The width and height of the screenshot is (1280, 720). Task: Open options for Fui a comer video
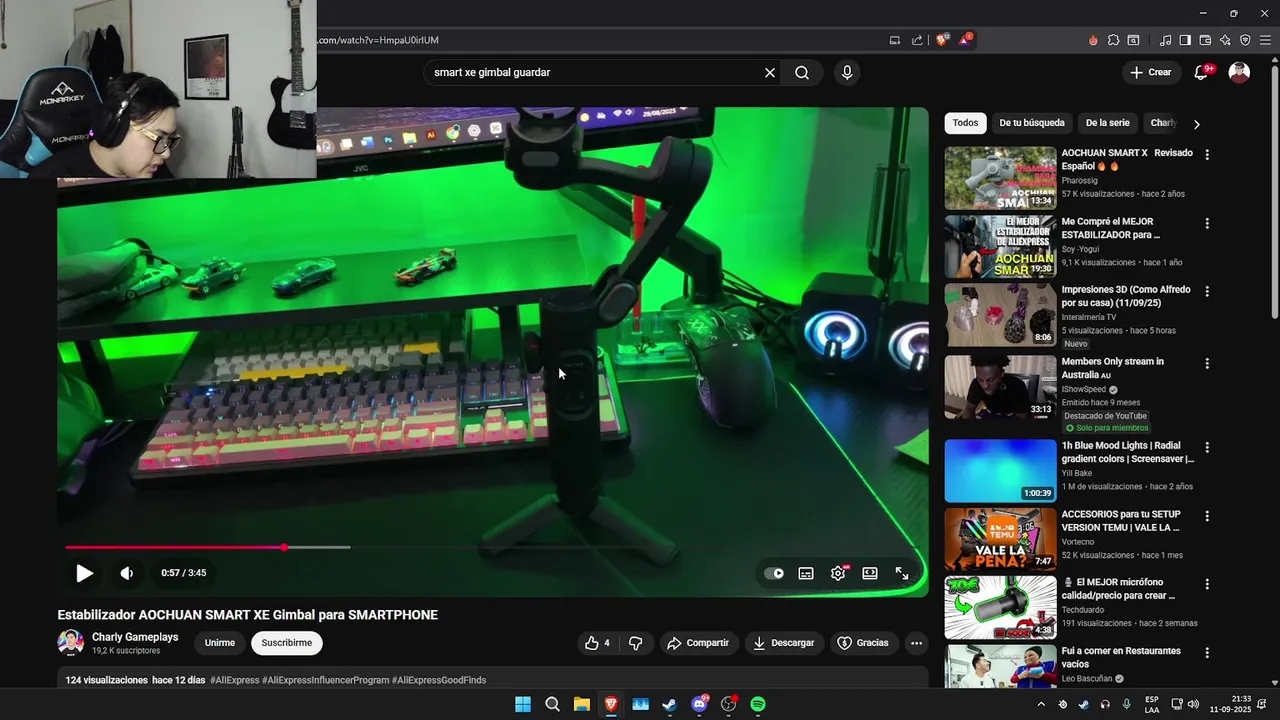1207,653
